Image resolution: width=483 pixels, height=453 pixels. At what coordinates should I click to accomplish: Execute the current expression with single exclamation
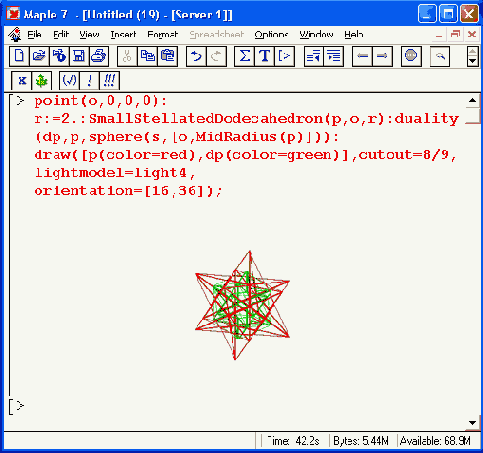point(89,81)
